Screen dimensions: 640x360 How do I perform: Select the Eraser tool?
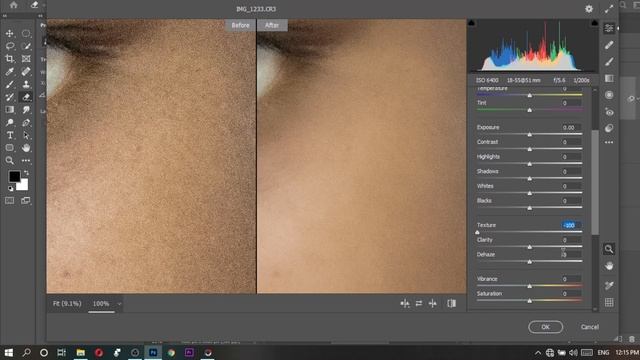tap(26, 97)
